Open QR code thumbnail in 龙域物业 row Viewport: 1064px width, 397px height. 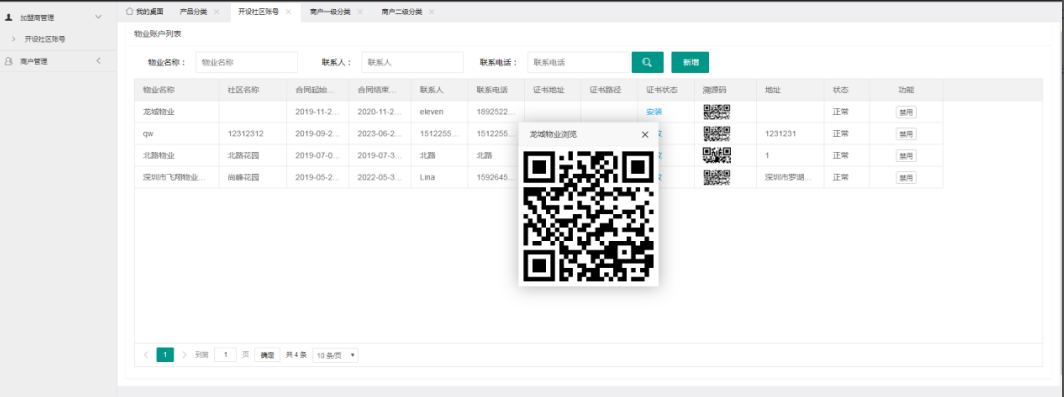717,112
